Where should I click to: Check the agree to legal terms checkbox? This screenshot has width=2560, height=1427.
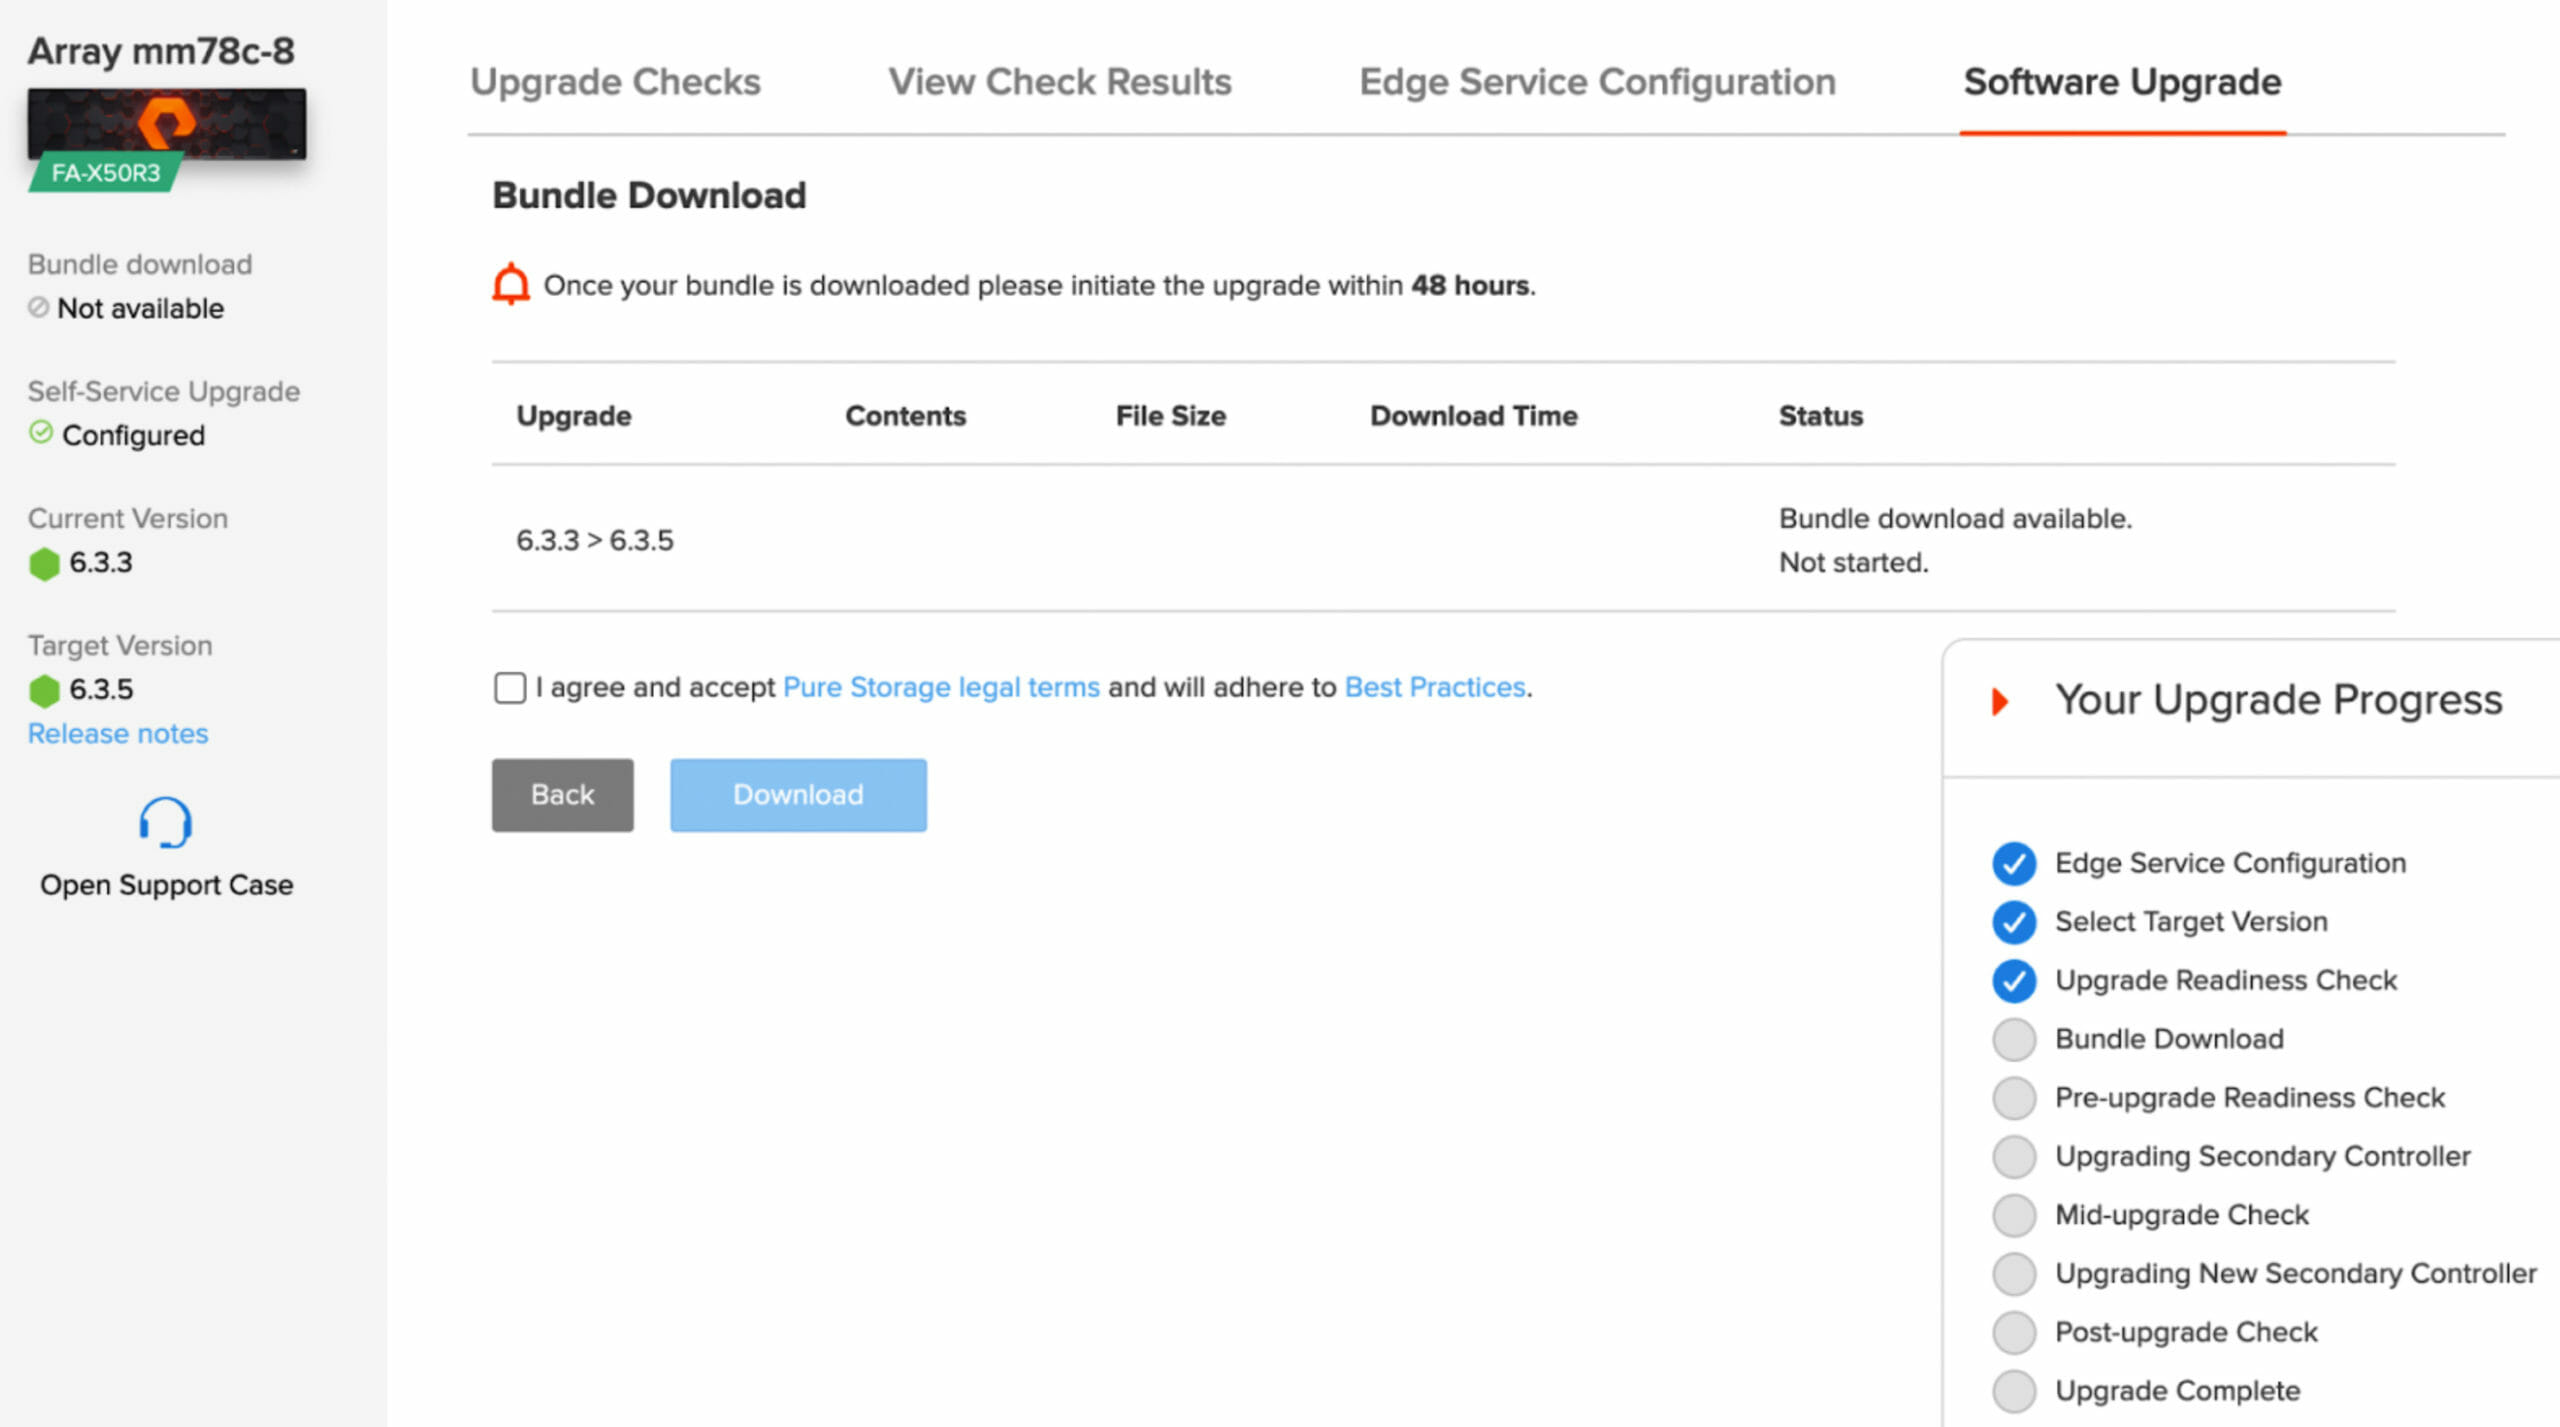tap(510, 687)
